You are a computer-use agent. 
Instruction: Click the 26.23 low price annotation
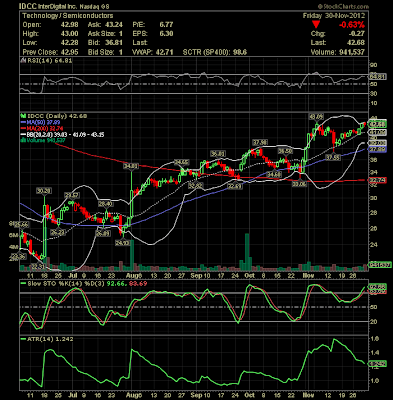tap(58, 232)
